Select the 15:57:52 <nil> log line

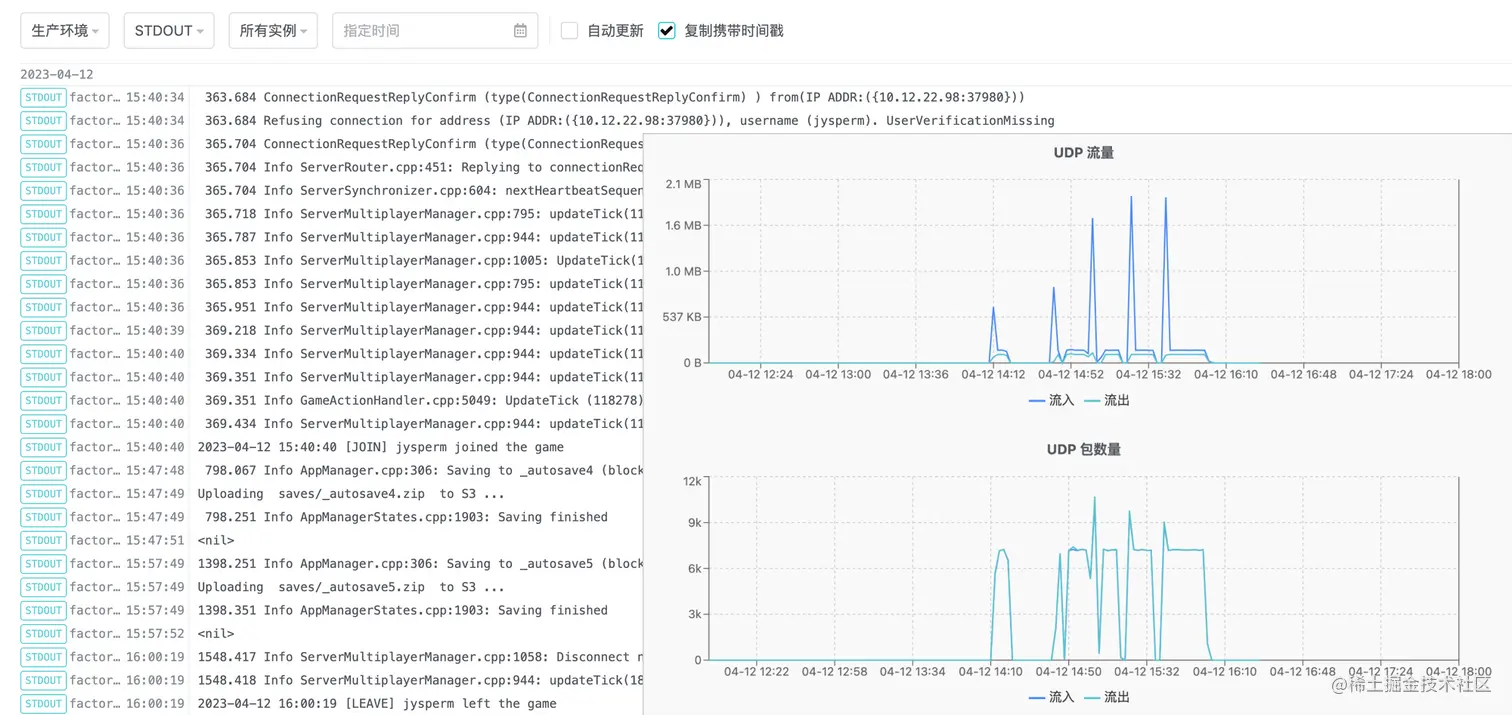pos(216,634)
